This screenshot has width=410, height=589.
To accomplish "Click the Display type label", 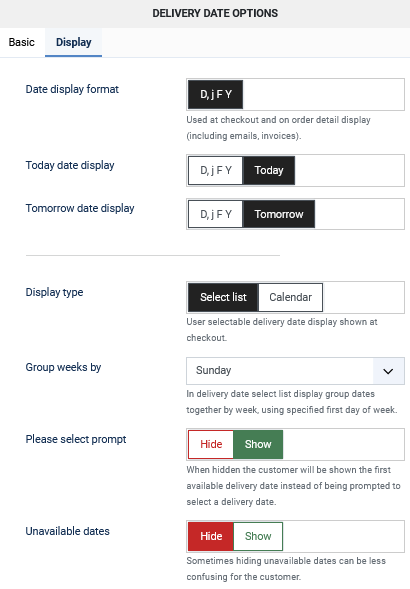I will (x=54, y=292).
